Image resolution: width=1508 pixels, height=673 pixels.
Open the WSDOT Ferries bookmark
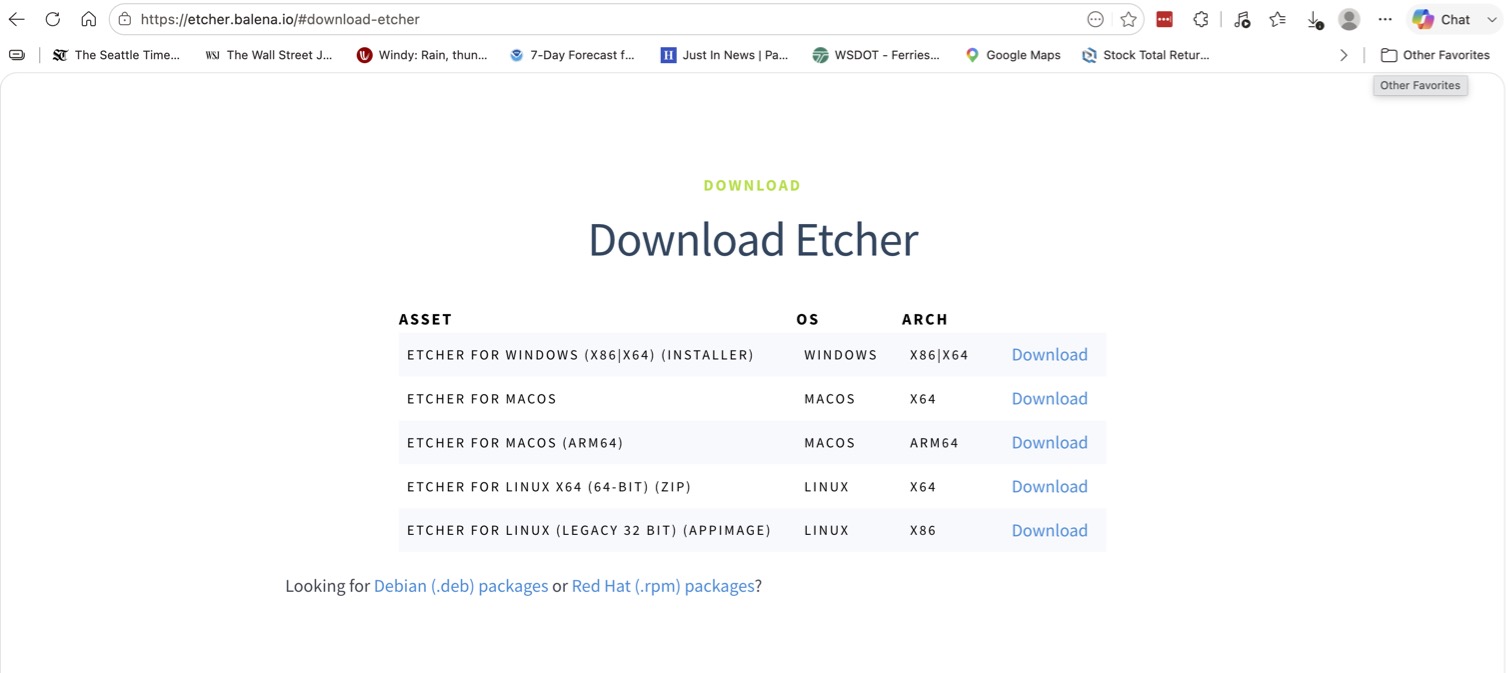coord(876,55)
